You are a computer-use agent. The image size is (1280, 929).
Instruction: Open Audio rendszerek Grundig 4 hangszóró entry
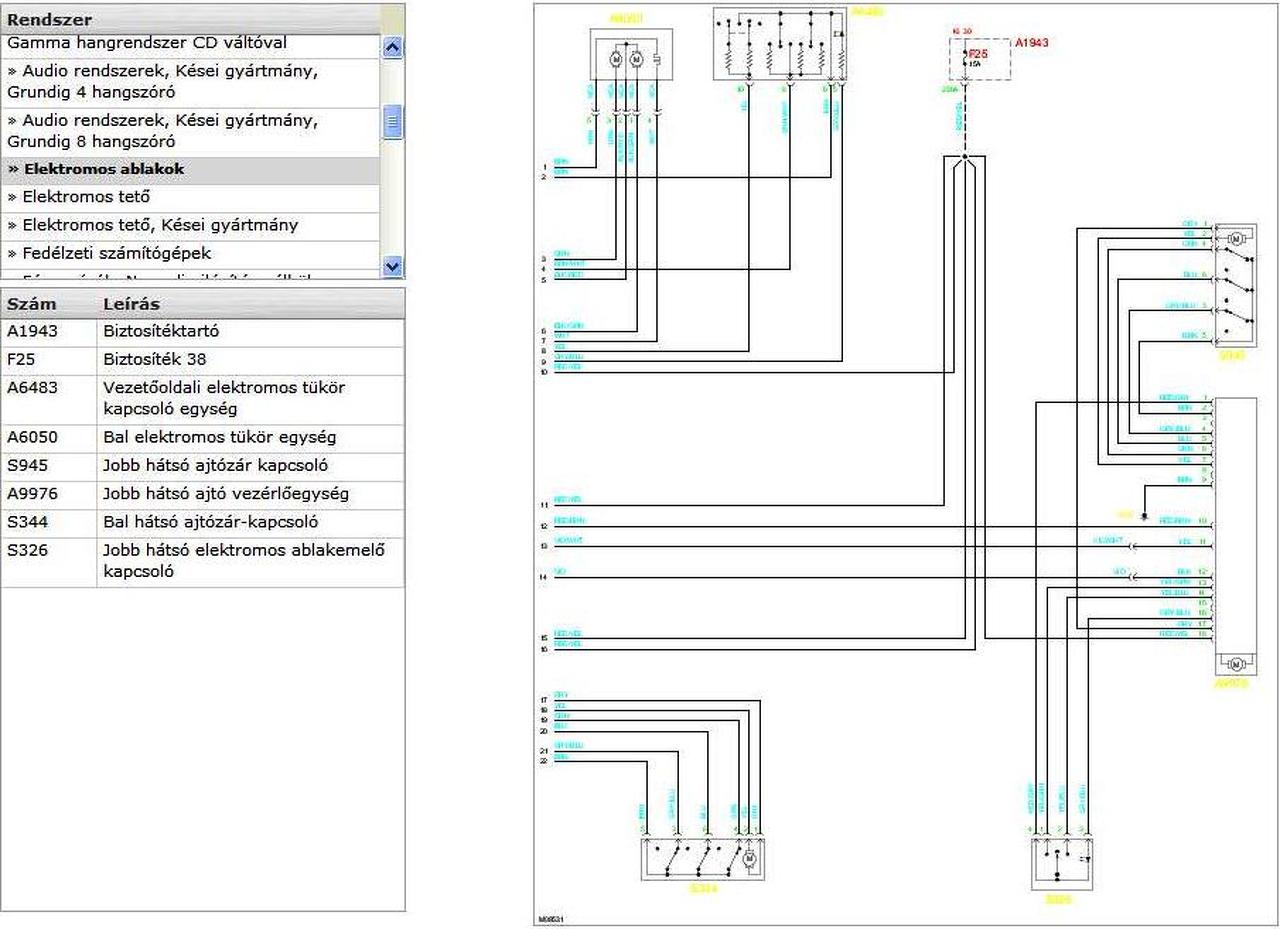[x=192, y=82]
